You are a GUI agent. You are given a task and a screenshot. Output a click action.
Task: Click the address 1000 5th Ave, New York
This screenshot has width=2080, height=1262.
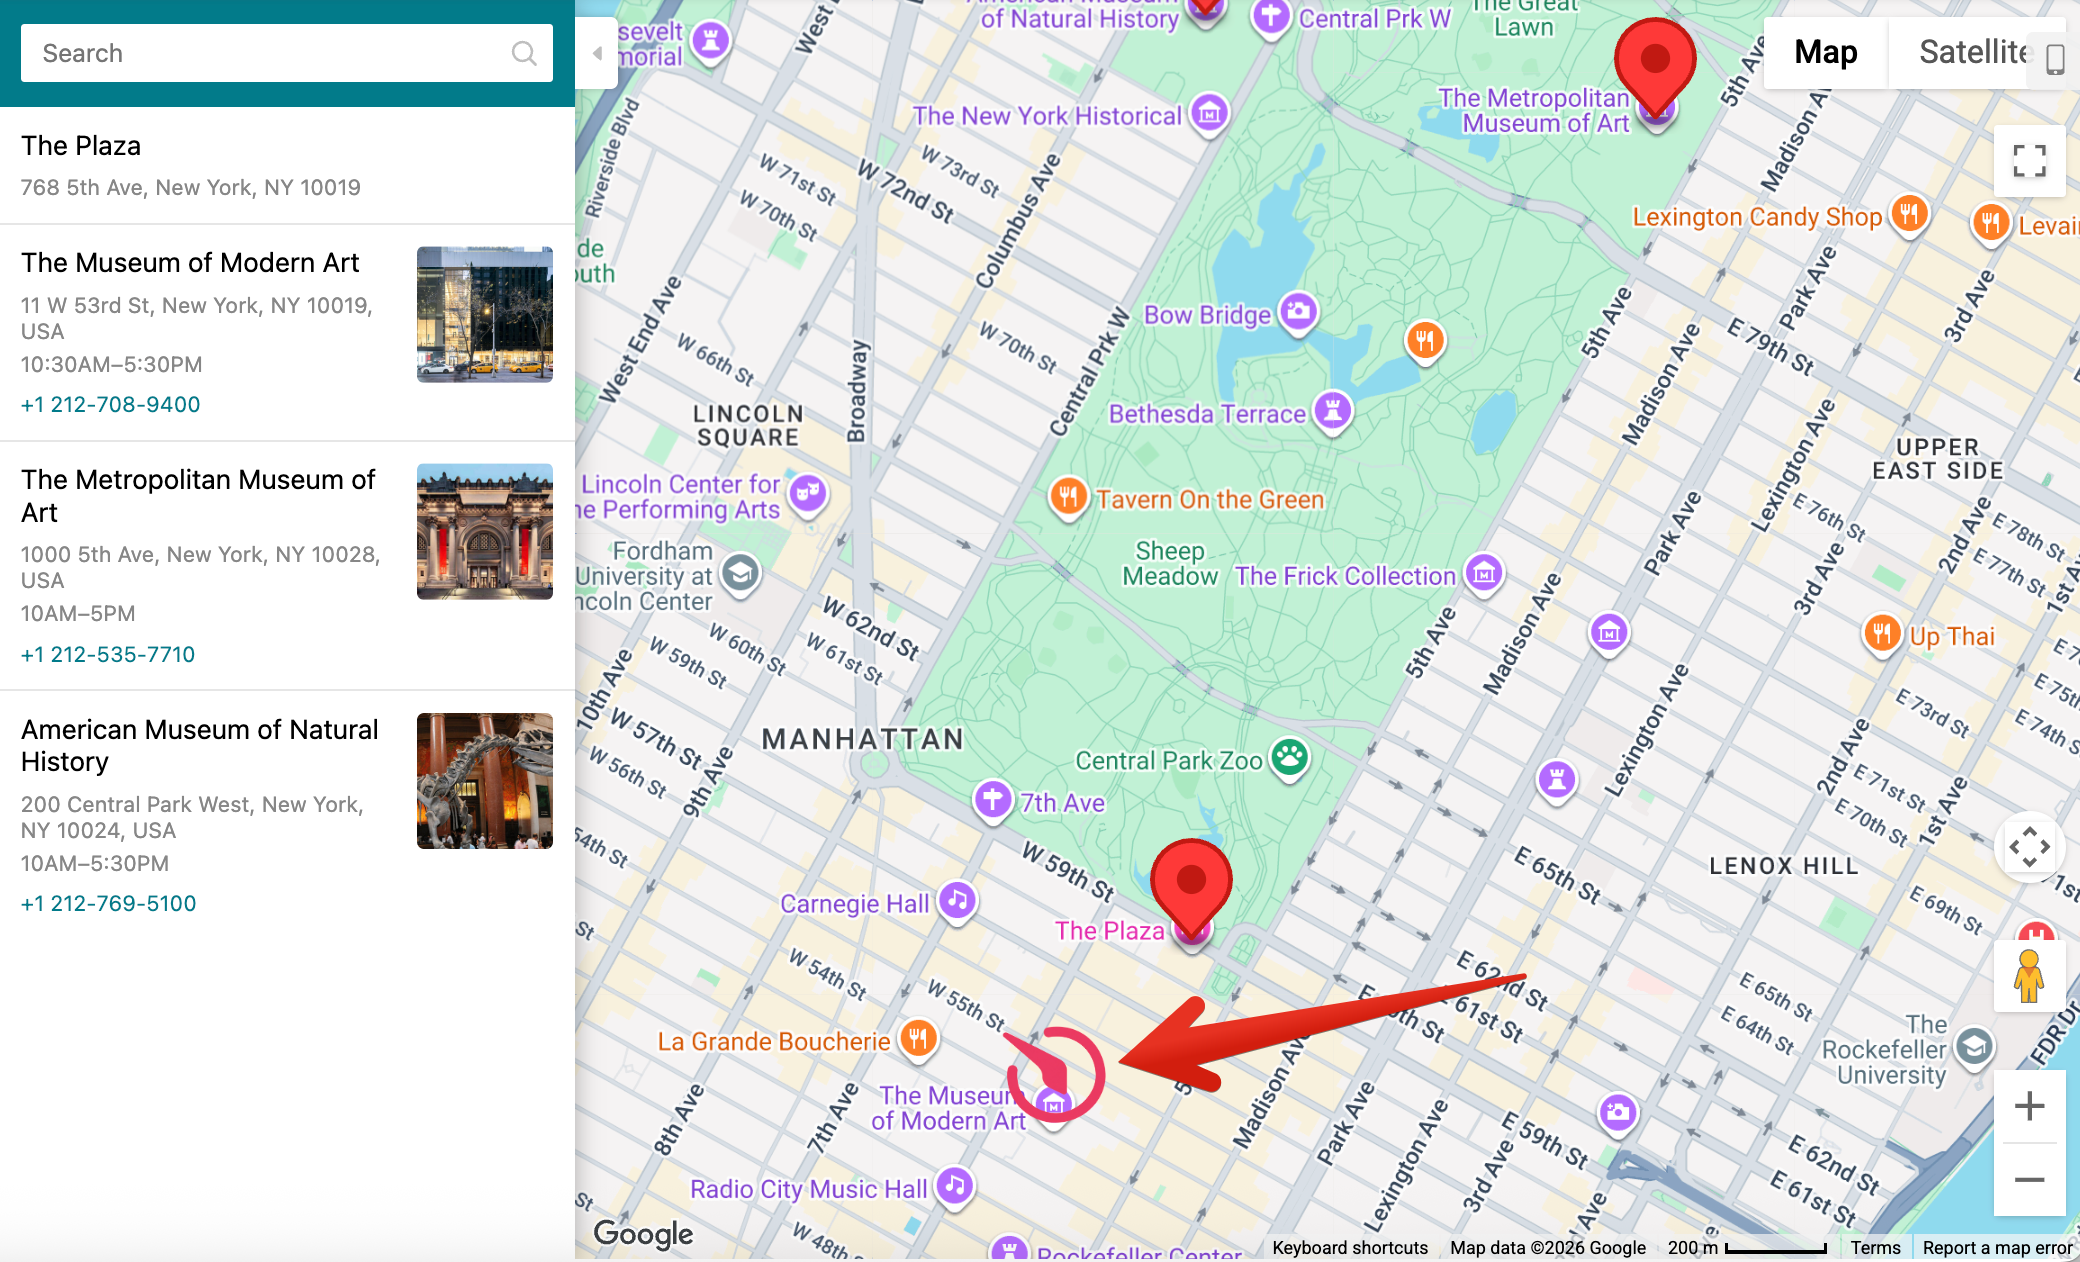coord(200,568)
